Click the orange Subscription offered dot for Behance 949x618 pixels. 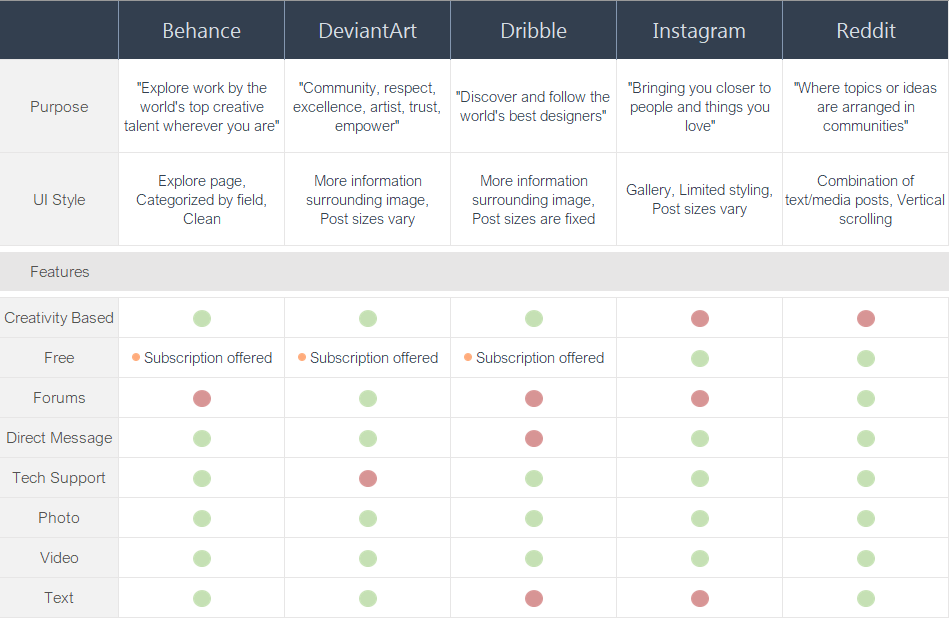point(136,357)
